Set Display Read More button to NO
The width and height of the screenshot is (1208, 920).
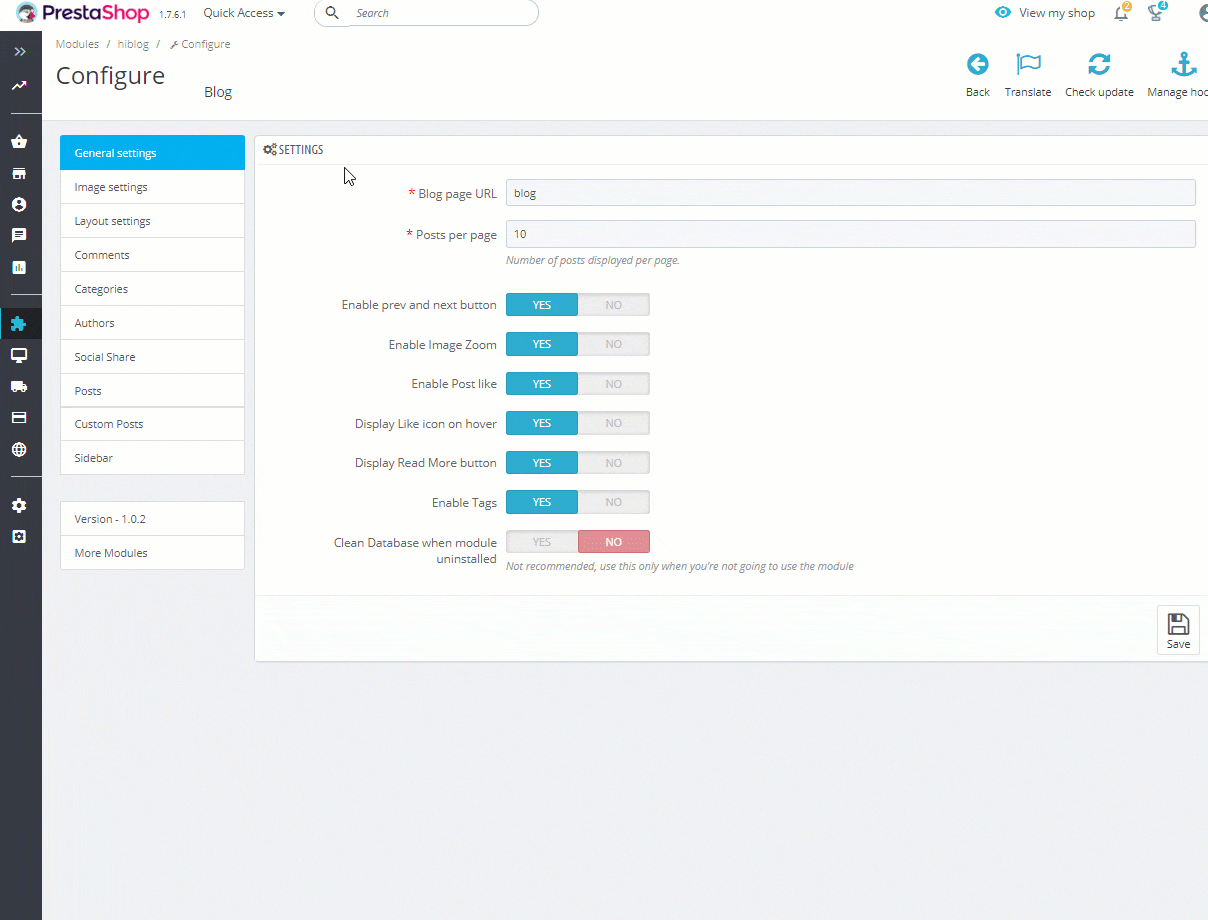point(614,463)
